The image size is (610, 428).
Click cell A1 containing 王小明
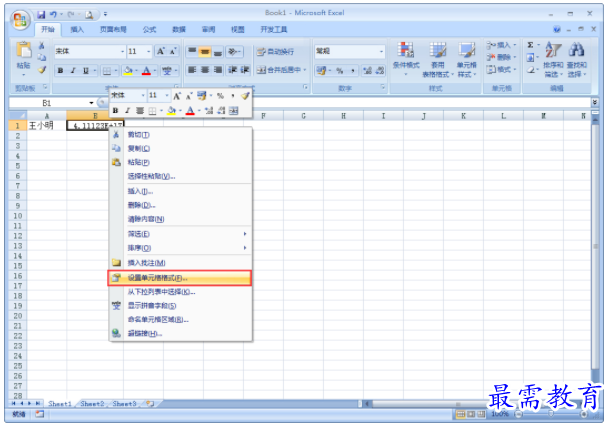tap(47, 126)
